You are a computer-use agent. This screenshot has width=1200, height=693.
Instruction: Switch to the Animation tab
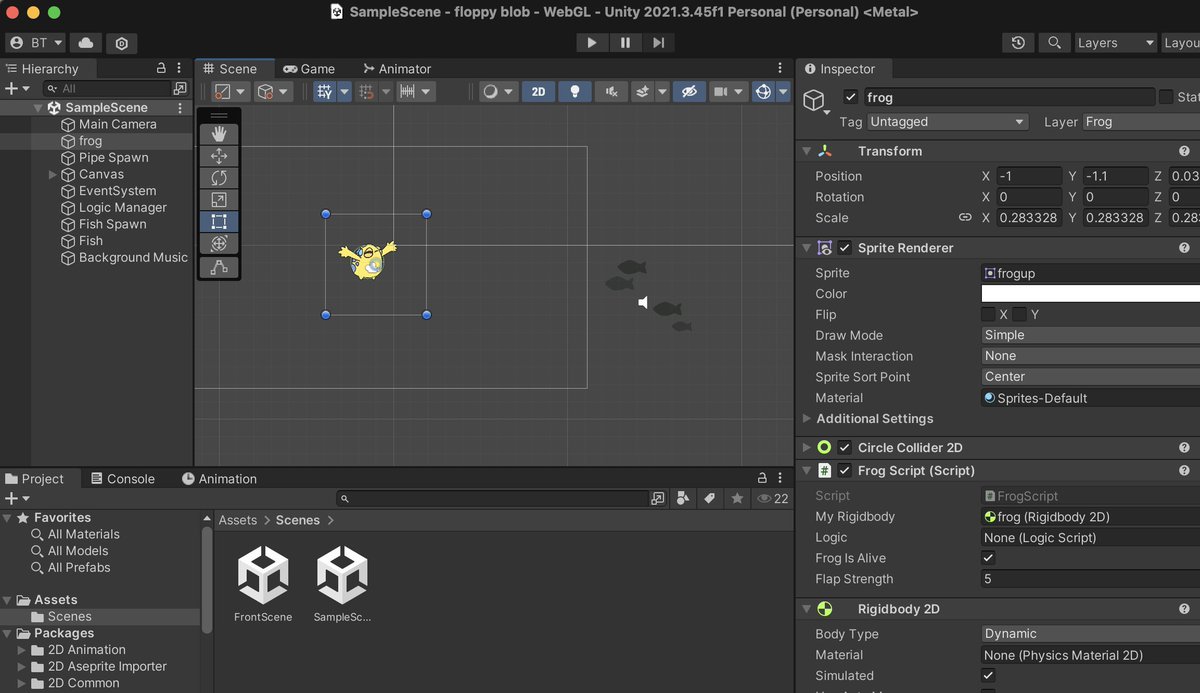point(219,479)
